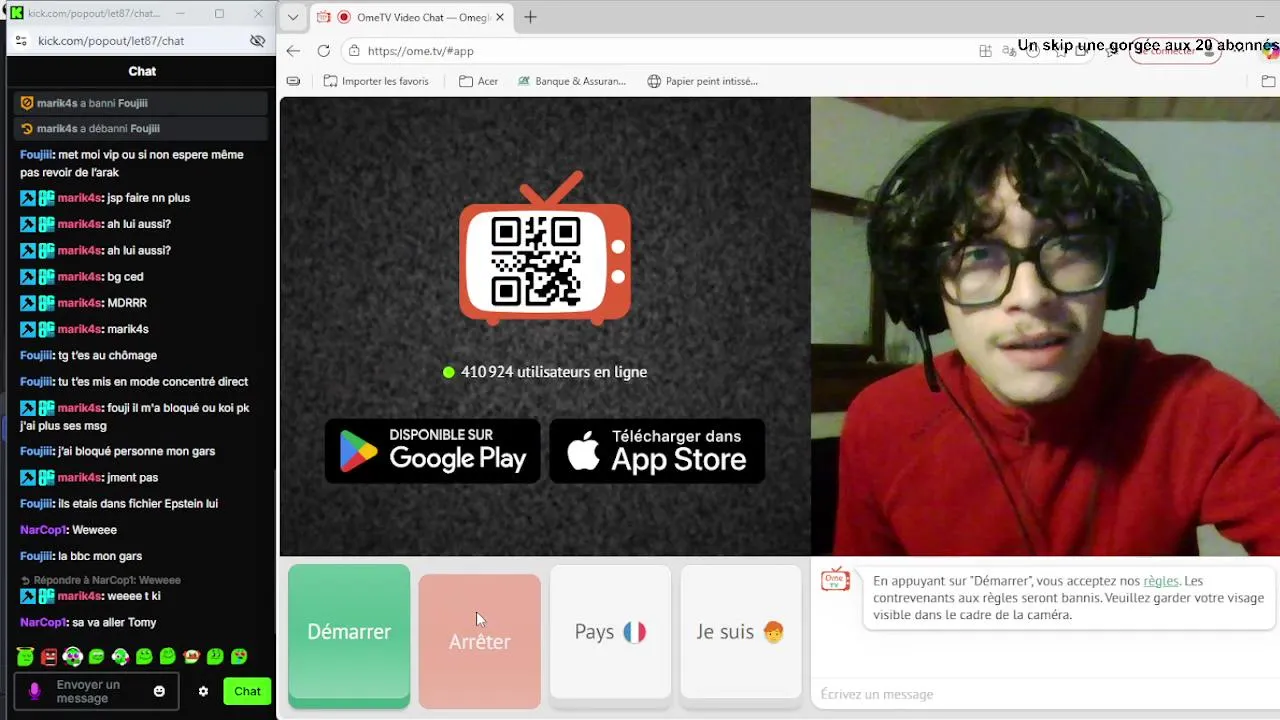Go back in the OmeTV browser window
Image resolution: width=1280 pixels, height=720 pixels.
293,51
